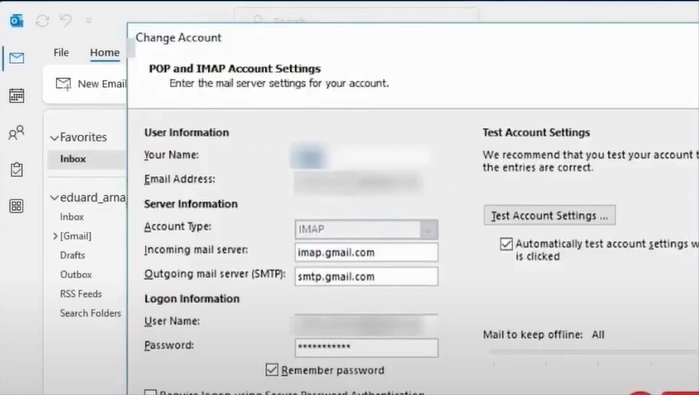Click the Send/Receive sync icon
Screen dimensions: 699x395
42,21
